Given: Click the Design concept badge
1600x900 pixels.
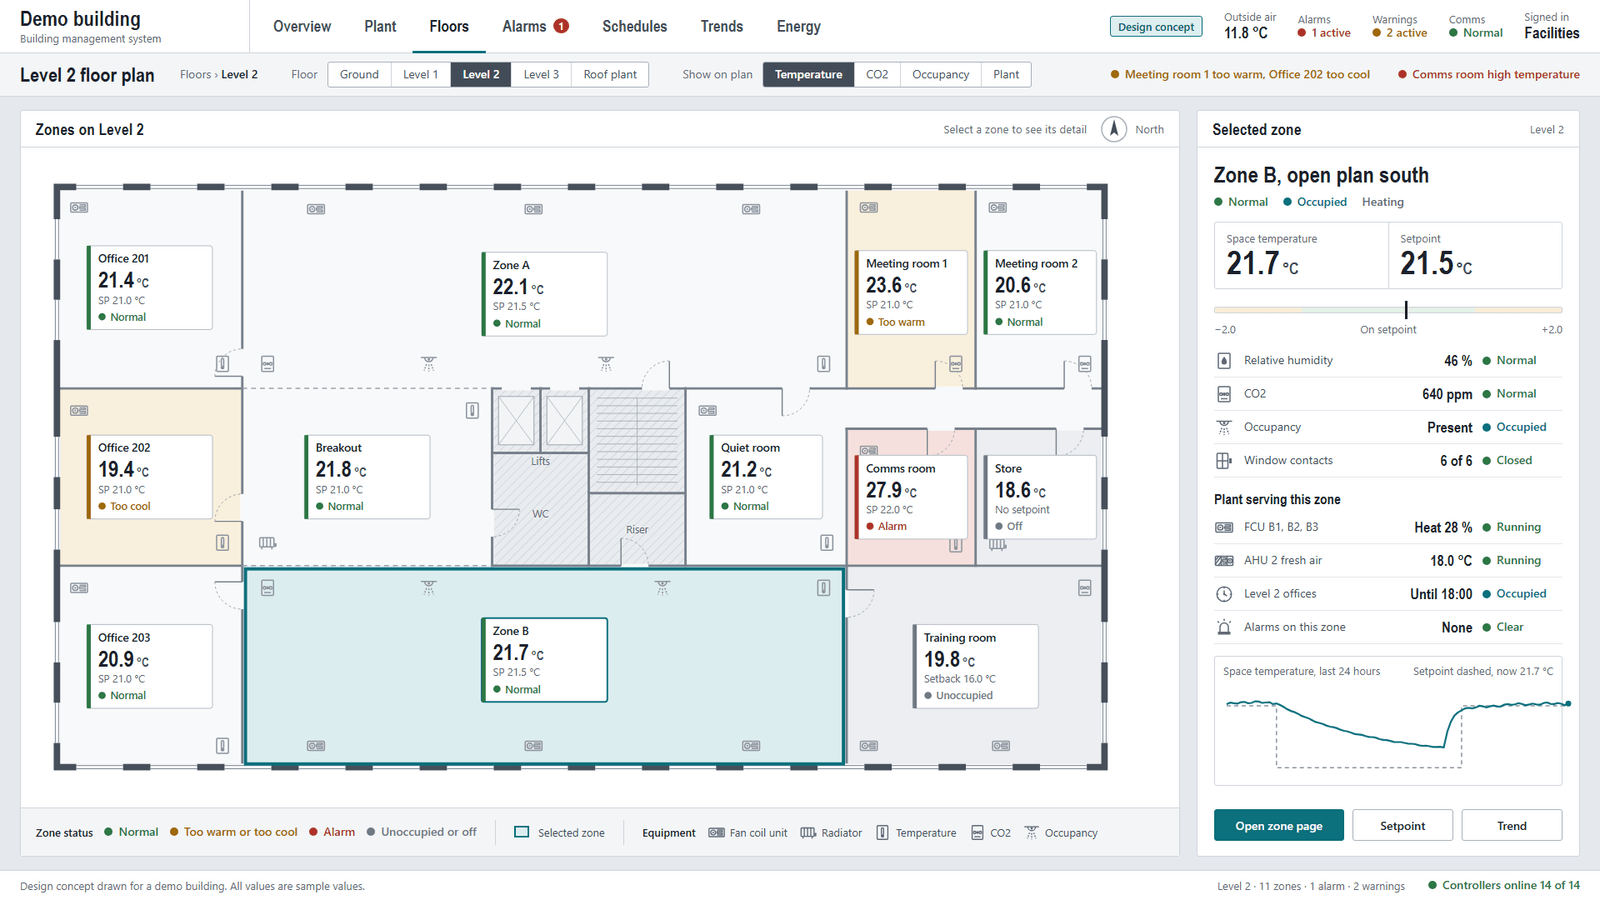Looking at the screenshot, I should [1156, 27].
